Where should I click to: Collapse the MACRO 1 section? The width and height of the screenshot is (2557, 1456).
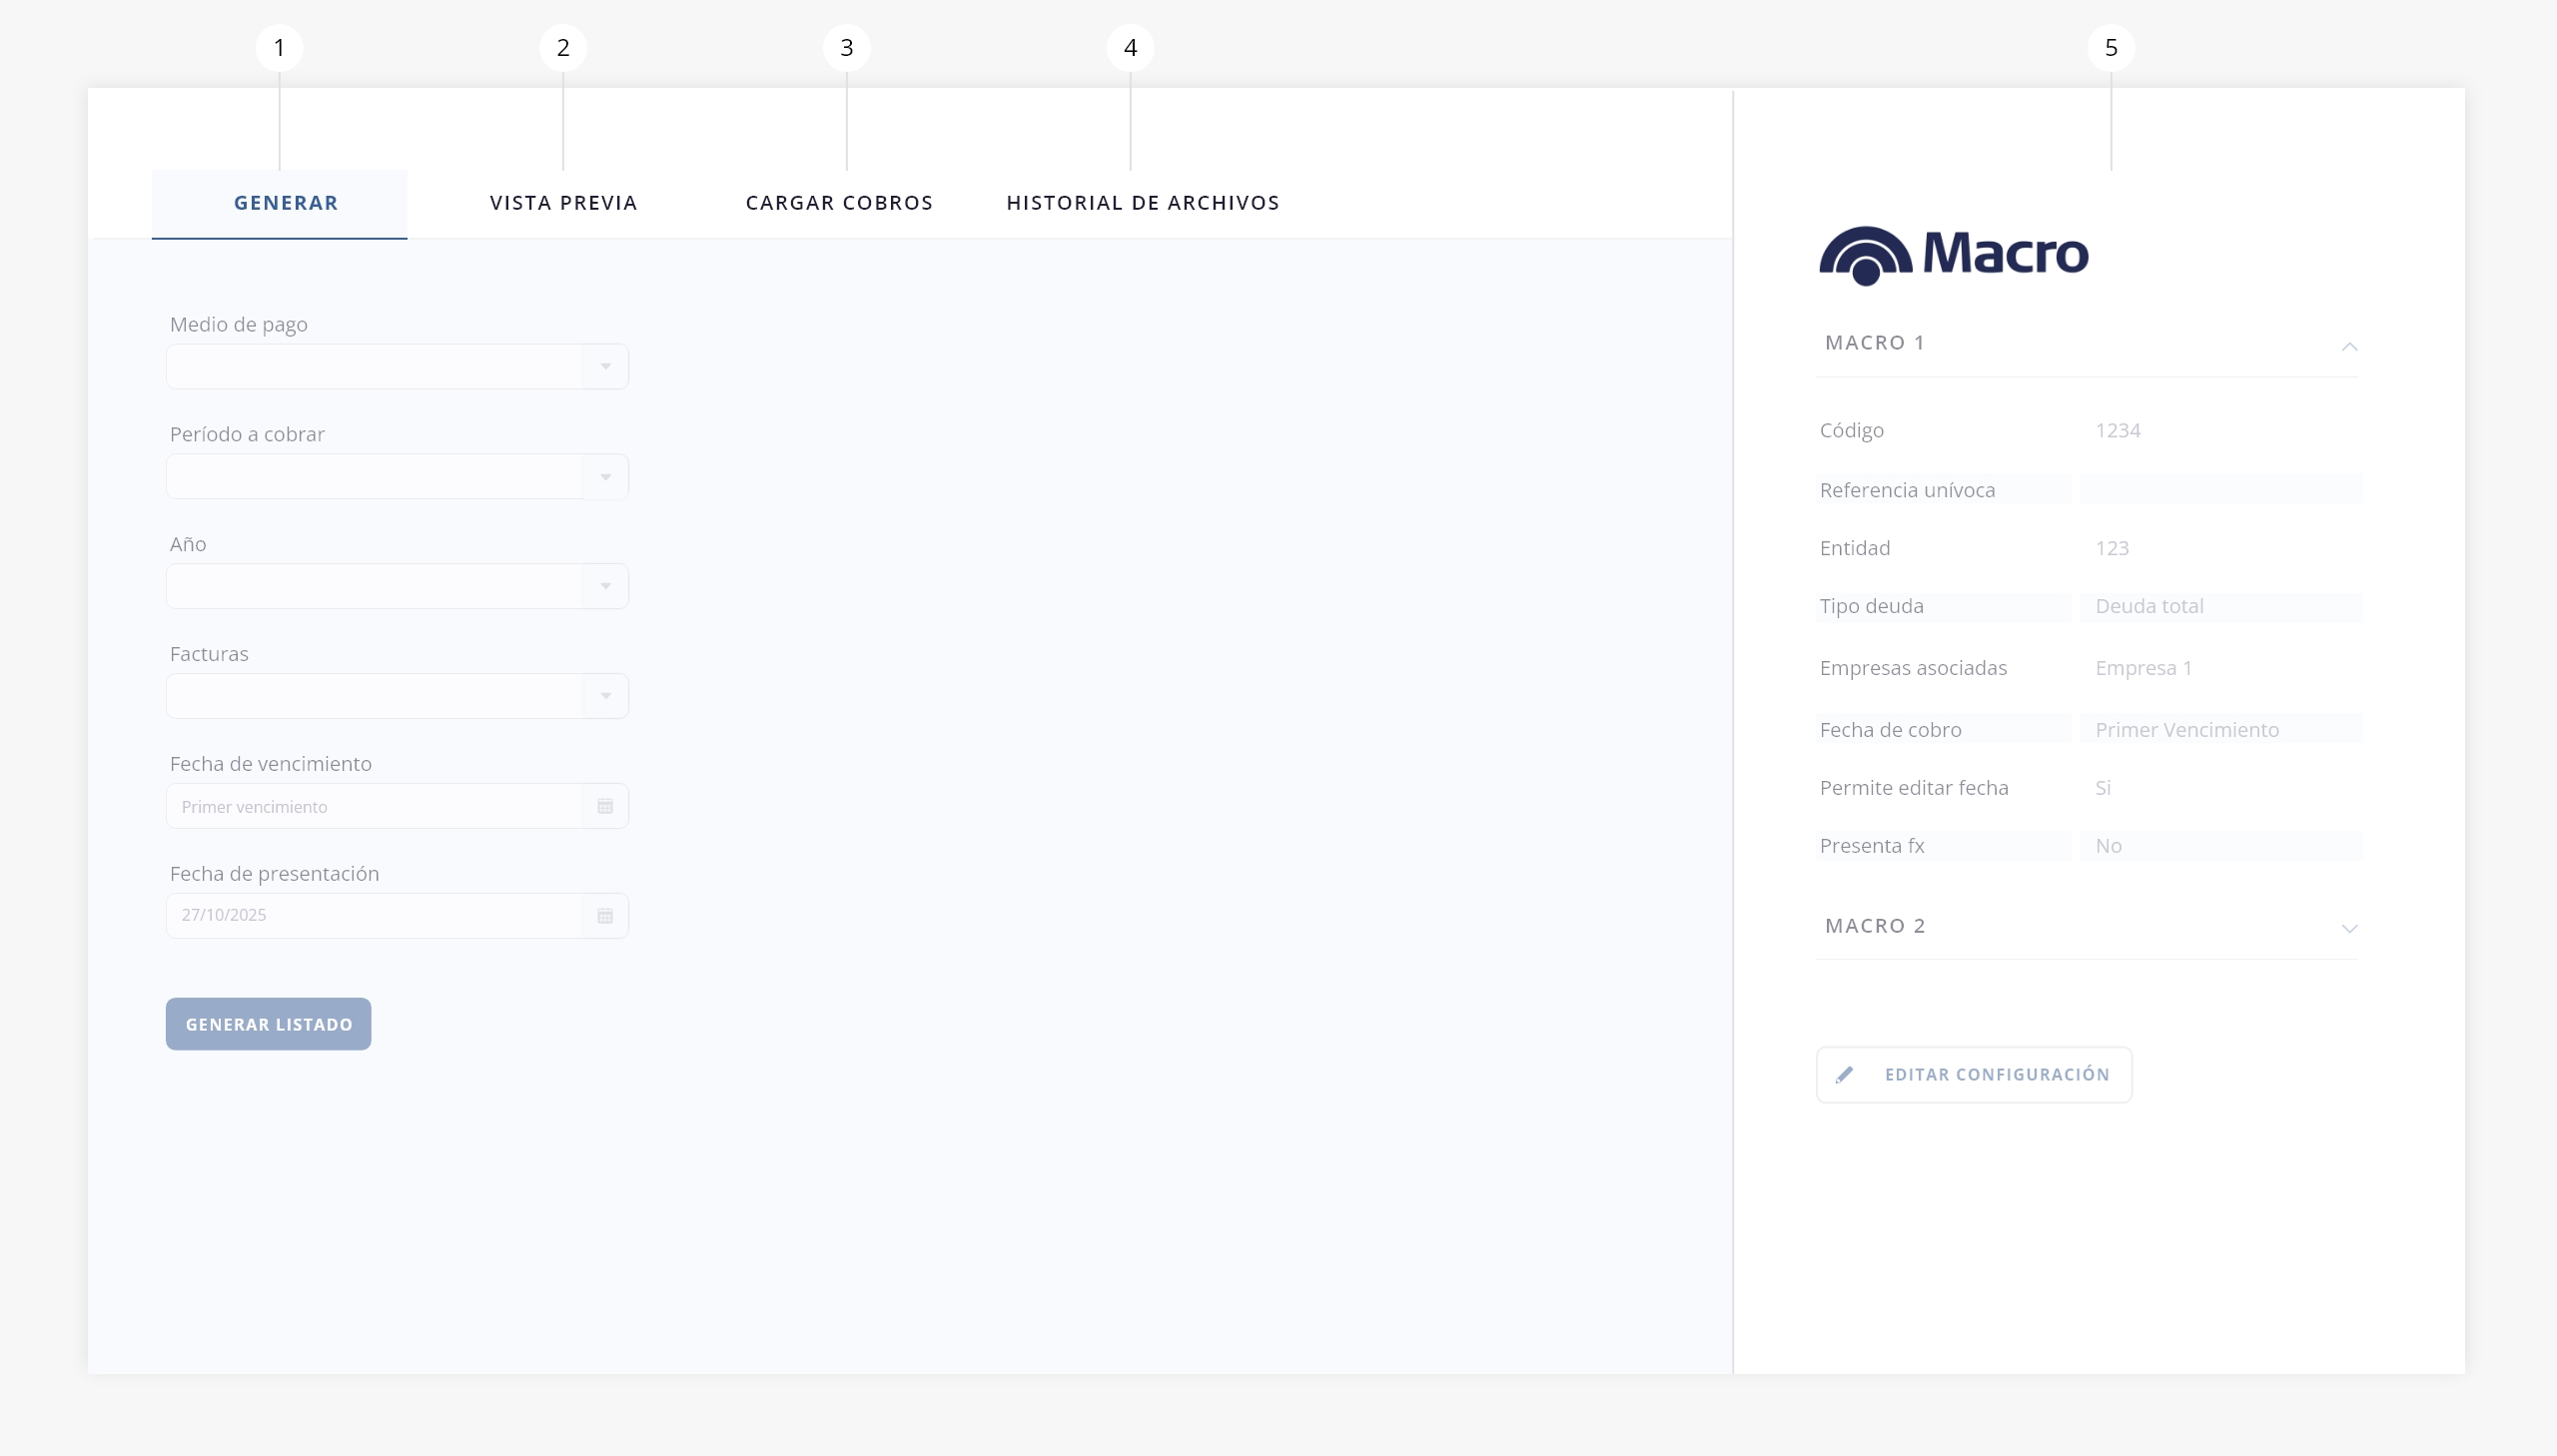(2349, 346)
